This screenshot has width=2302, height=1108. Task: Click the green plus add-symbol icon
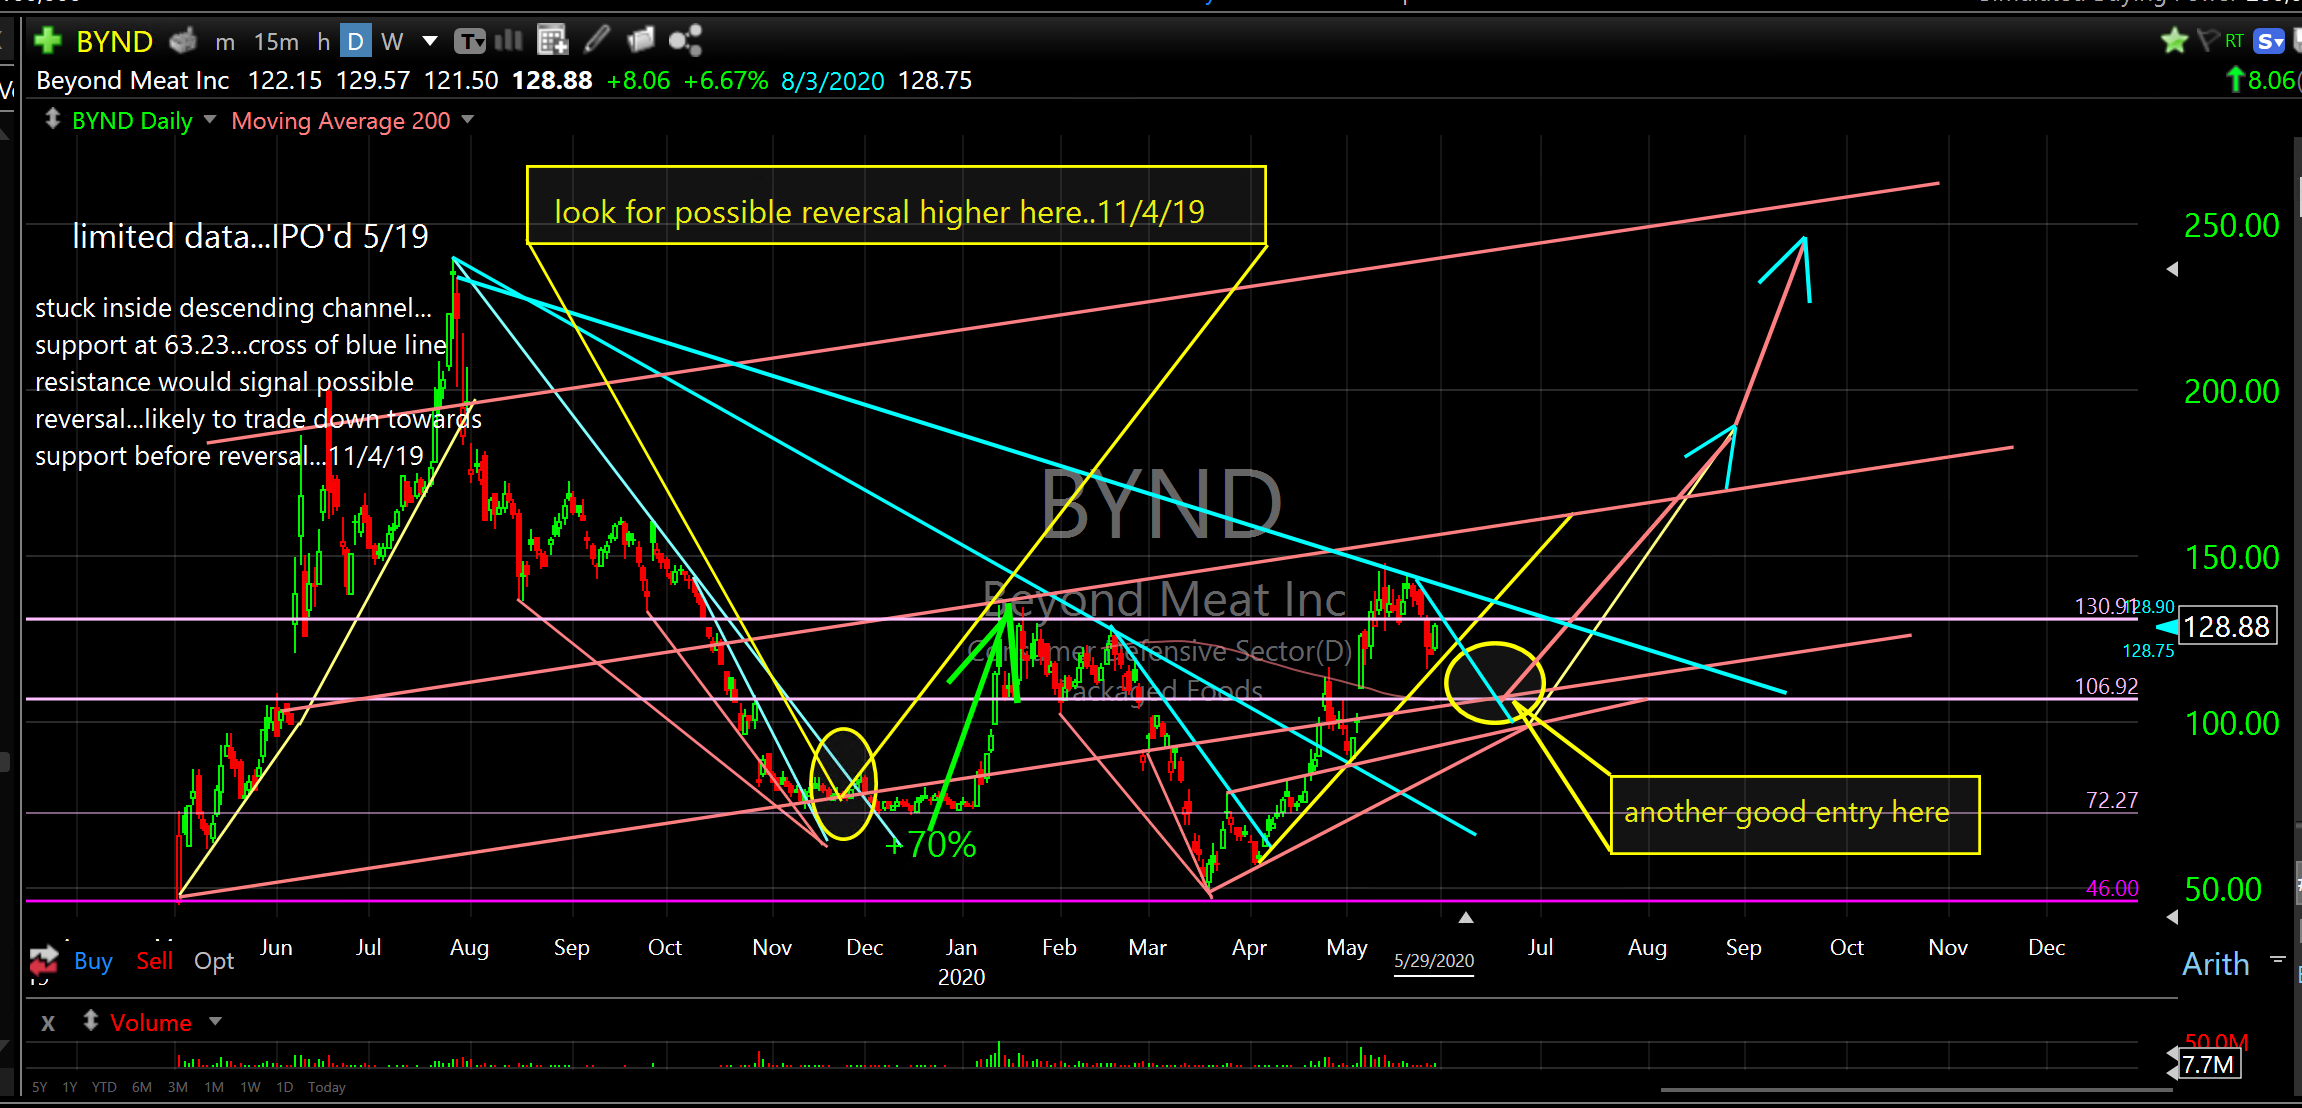(47, 41)
